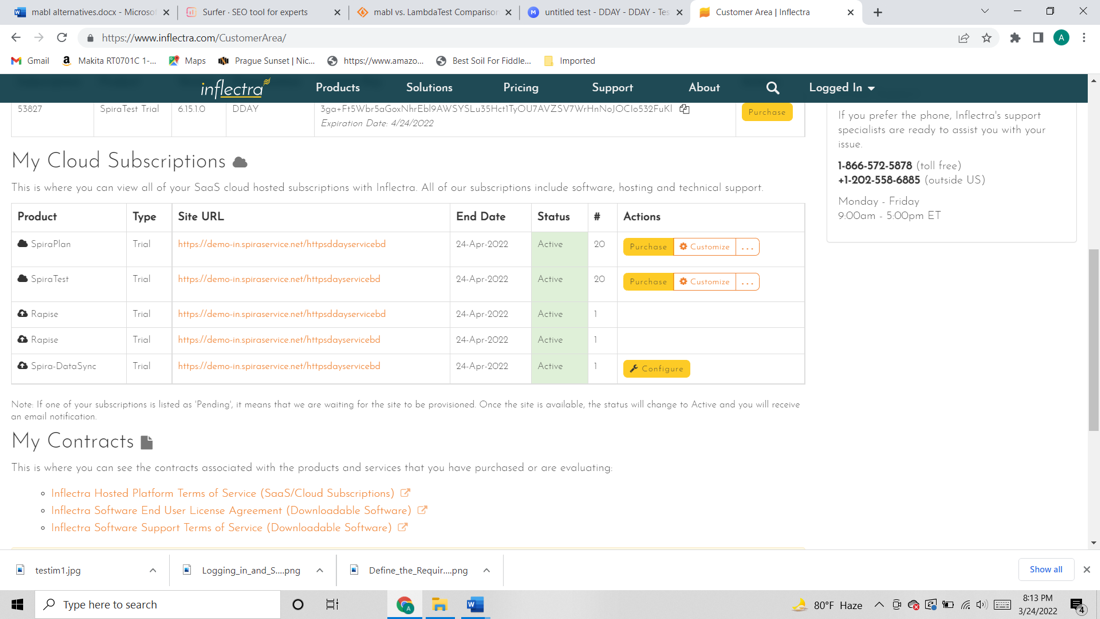Viewport: 1100px width, 619px height.
Task: Bookmark this page with the star icon
Action: (986, 38)
